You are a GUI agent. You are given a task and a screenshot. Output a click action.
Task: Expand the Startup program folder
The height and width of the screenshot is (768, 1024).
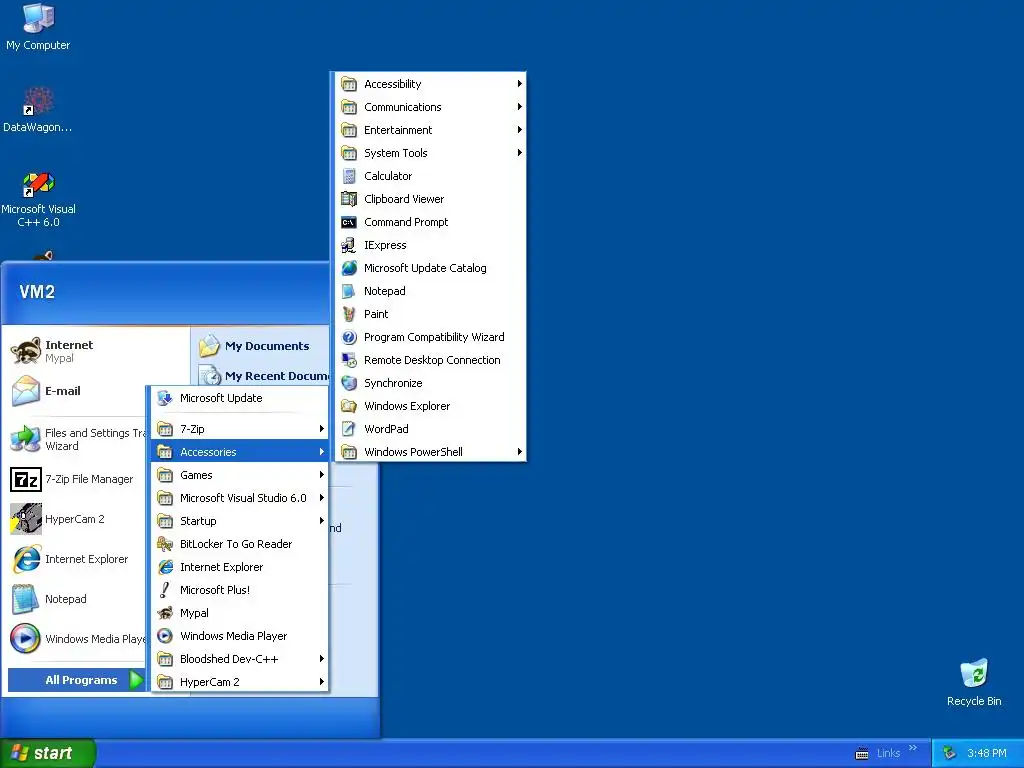click(x=240, y=521)
